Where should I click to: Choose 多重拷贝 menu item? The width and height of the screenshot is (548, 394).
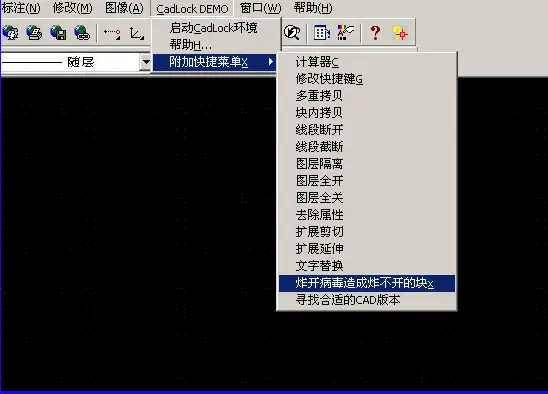pos(367,96)
